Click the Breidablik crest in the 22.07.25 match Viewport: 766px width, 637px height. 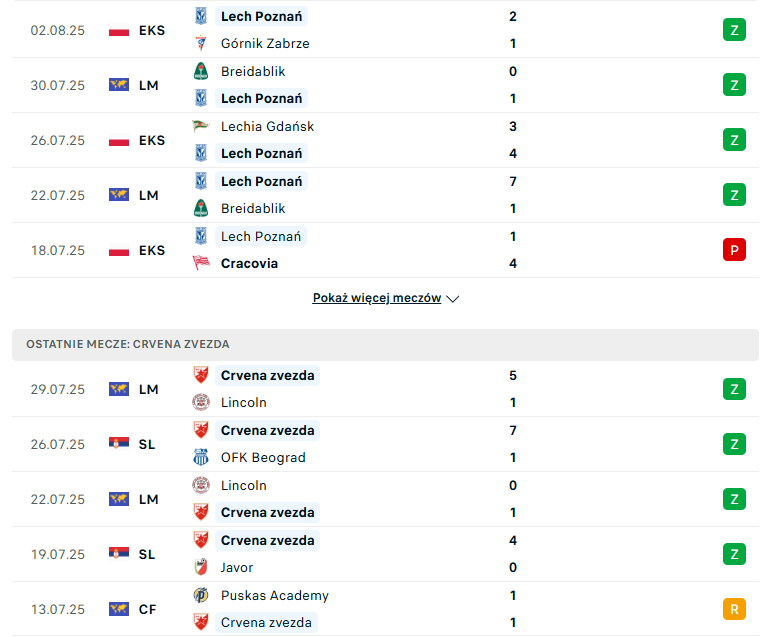click(x=201, y=209)
